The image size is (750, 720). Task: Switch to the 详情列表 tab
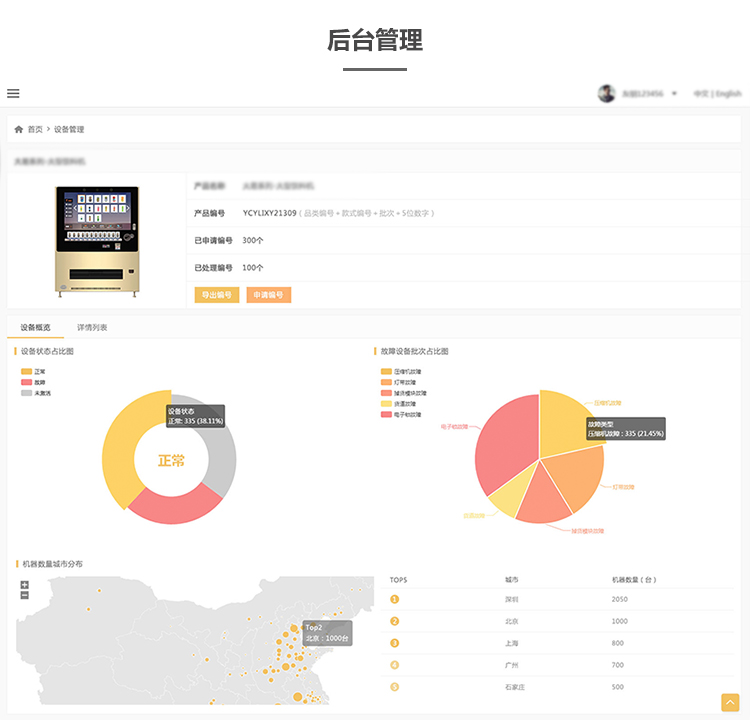[x=92, y=327]
